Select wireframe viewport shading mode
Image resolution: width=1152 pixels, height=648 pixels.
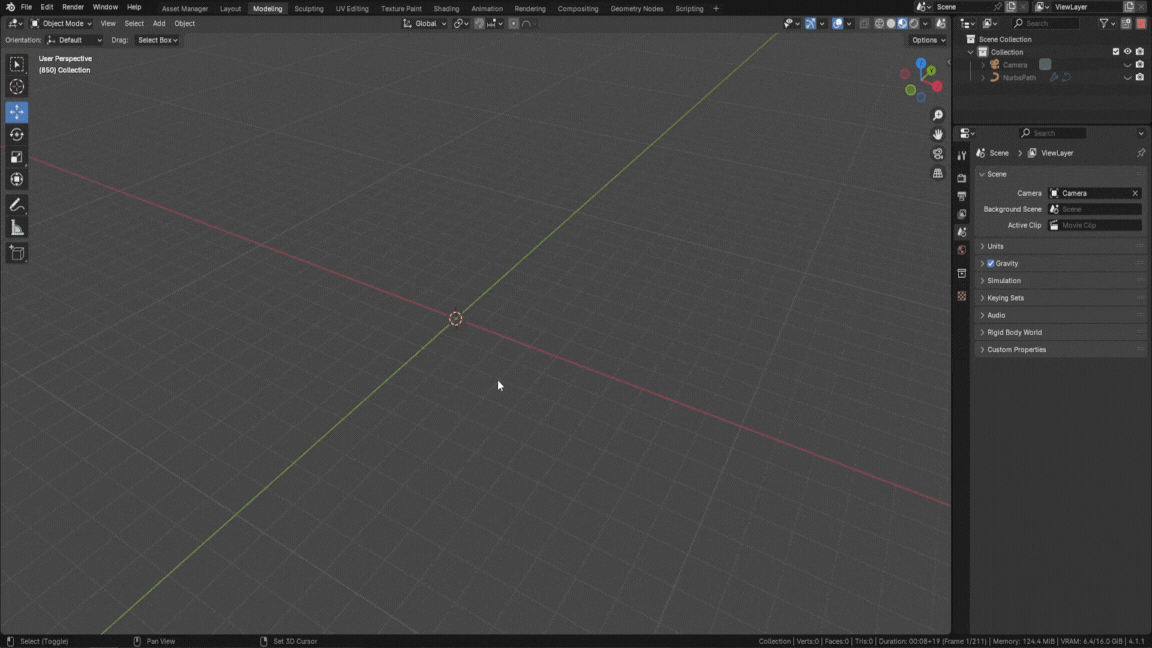pos(879,24)
